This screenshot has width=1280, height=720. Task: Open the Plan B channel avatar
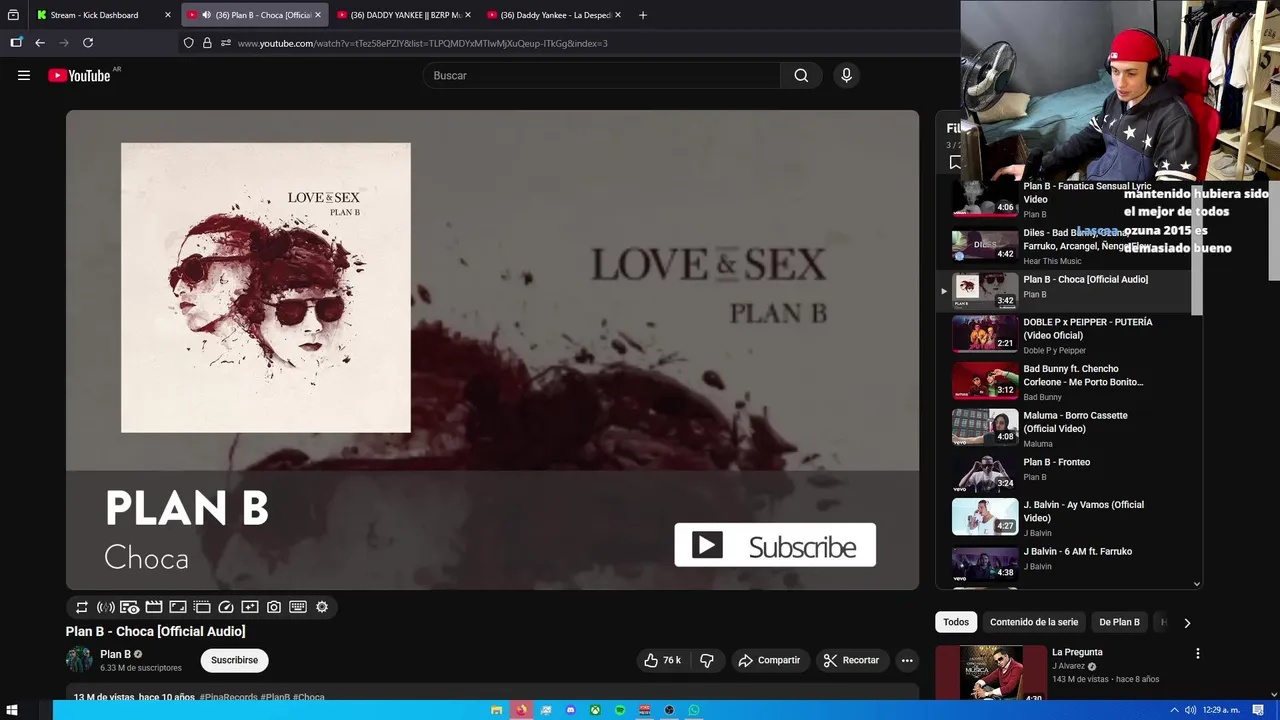coord(79,660)
